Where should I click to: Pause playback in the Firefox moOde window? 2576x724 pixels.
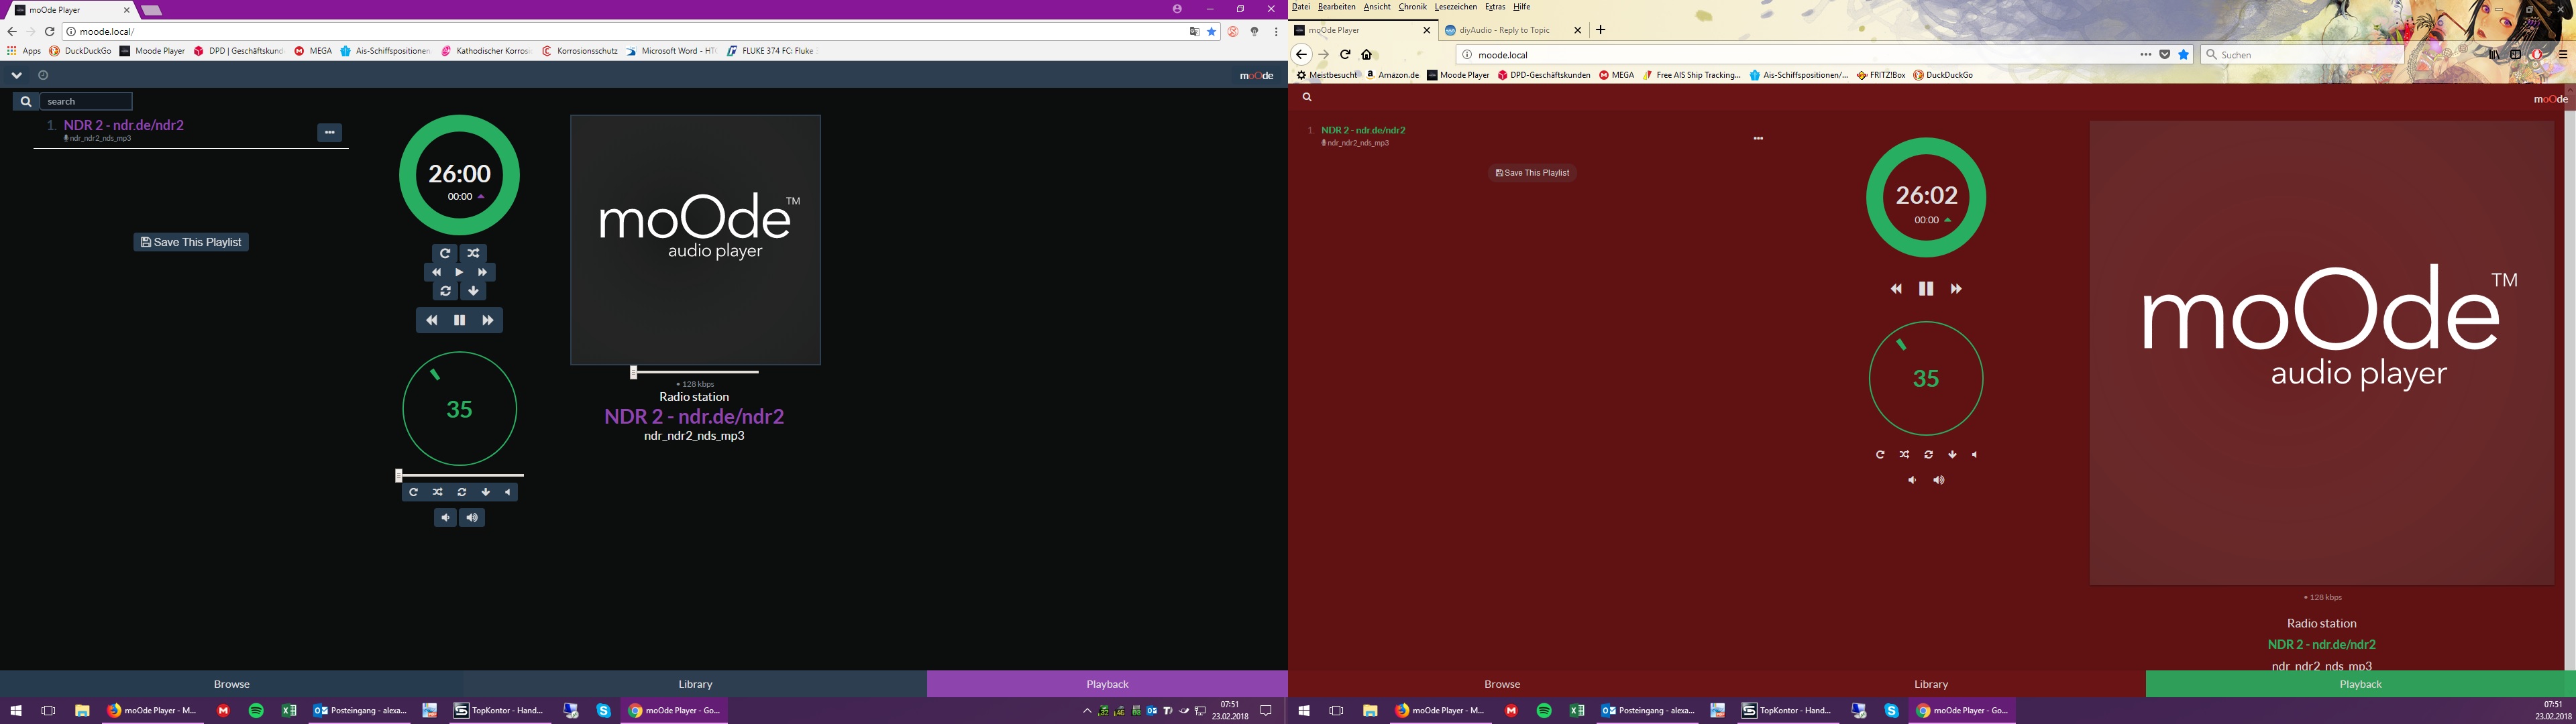(1926, 289)
